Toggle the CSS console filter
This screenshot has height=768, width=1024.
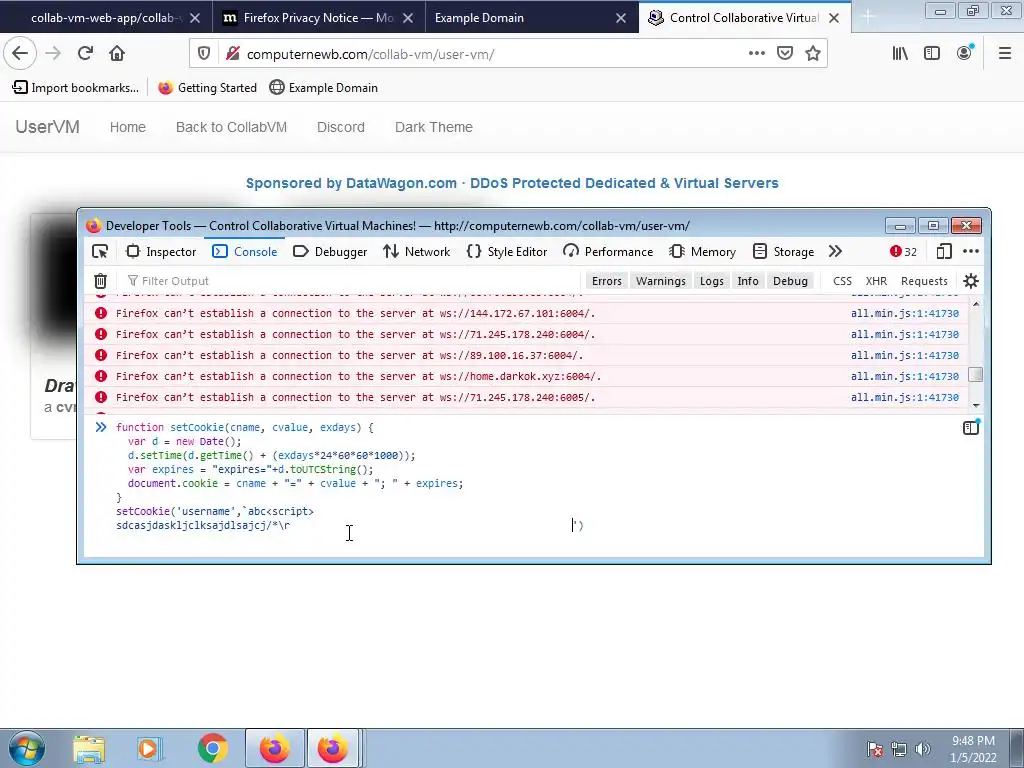coord(842,281)
